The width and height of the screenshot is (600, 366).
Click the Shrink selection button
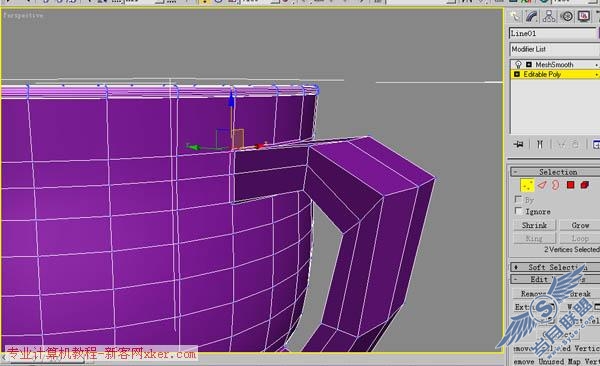[535, 225]
